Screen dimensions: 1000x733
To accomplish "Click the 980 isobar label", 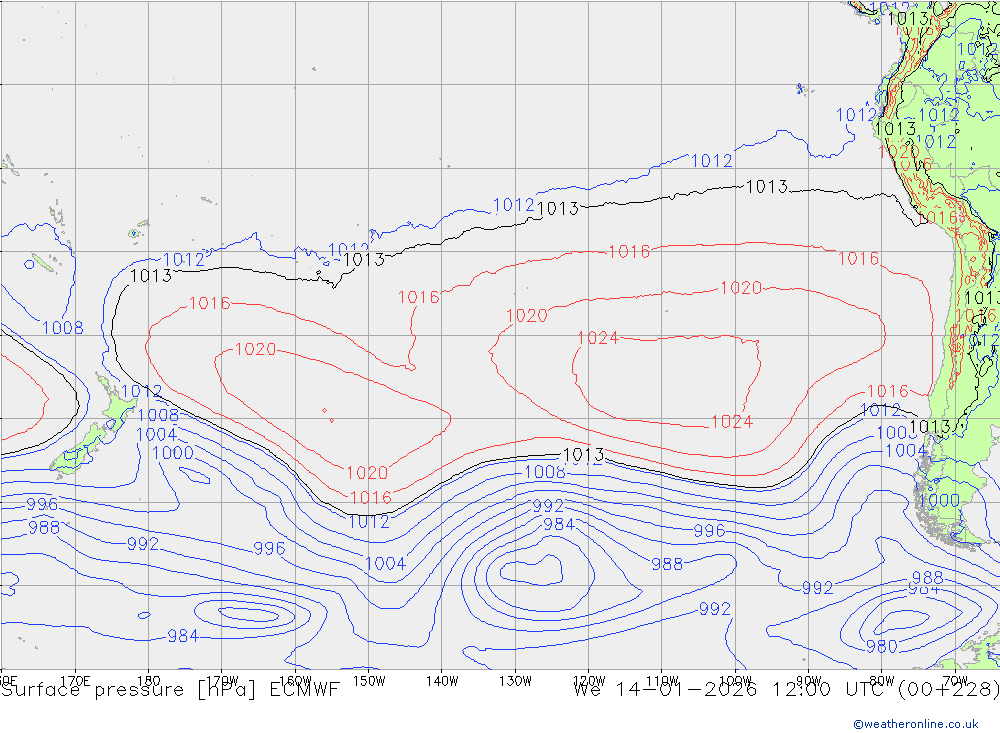I will pos(881,646).
